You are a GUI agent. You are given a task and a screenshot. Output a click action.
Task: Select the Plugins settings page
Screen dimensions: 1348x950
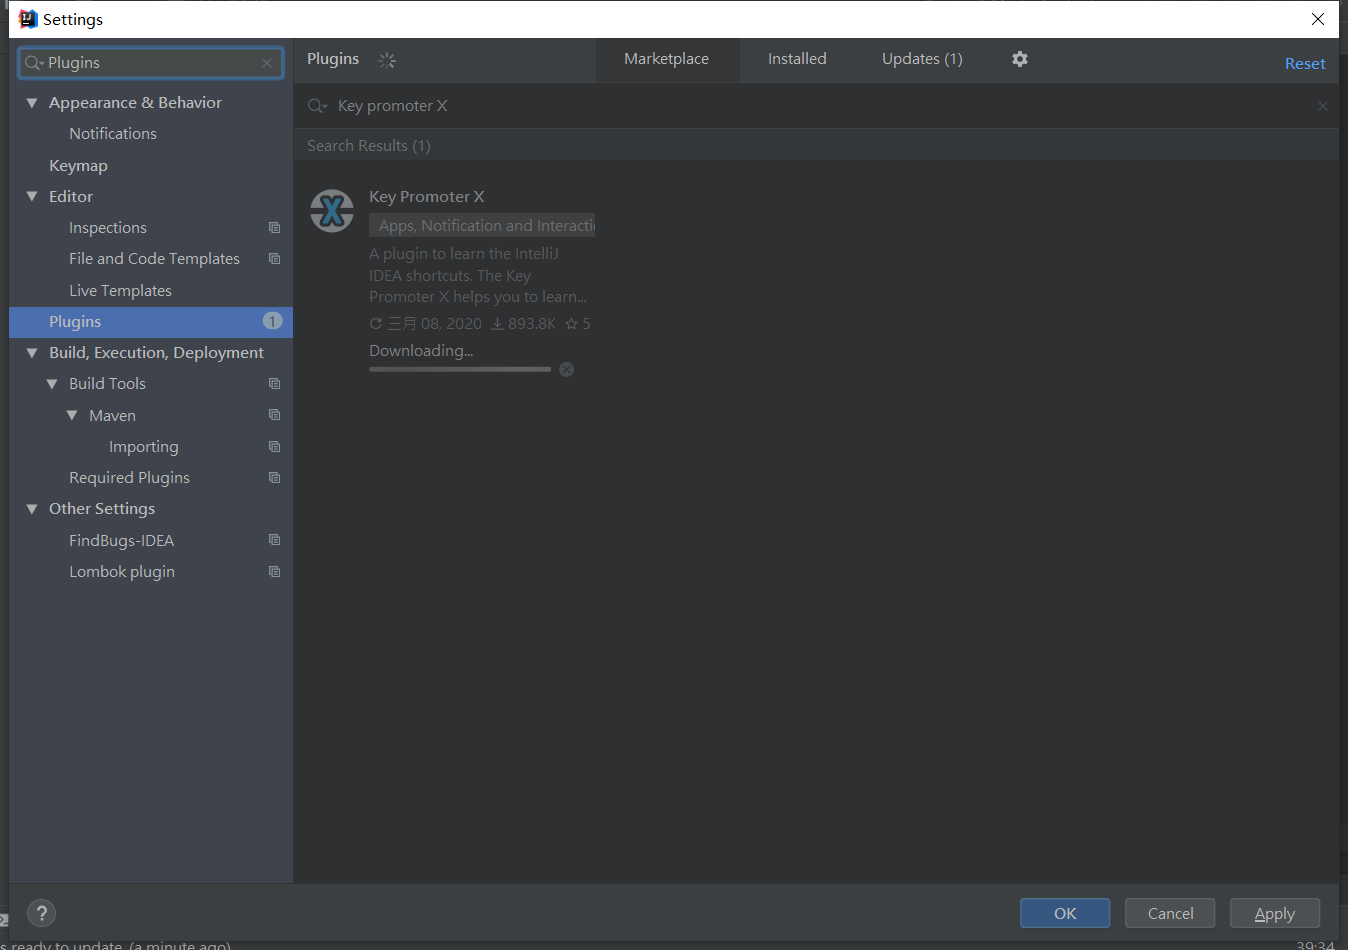[151, 322]
